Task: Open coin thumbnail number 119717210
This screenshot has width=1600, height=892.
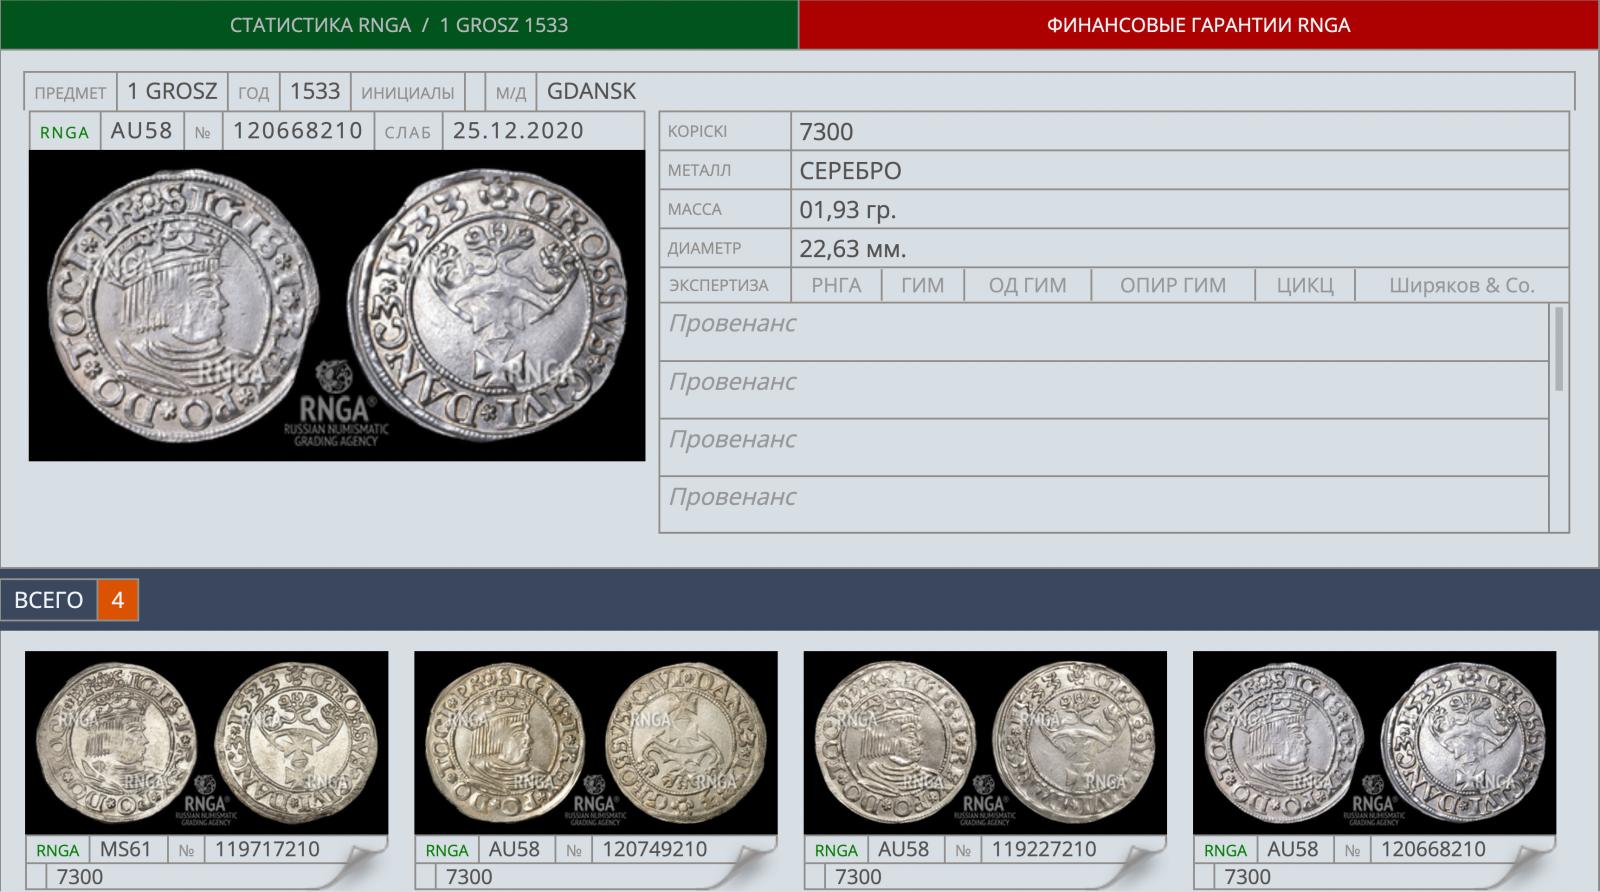Action: pos(206,743)
